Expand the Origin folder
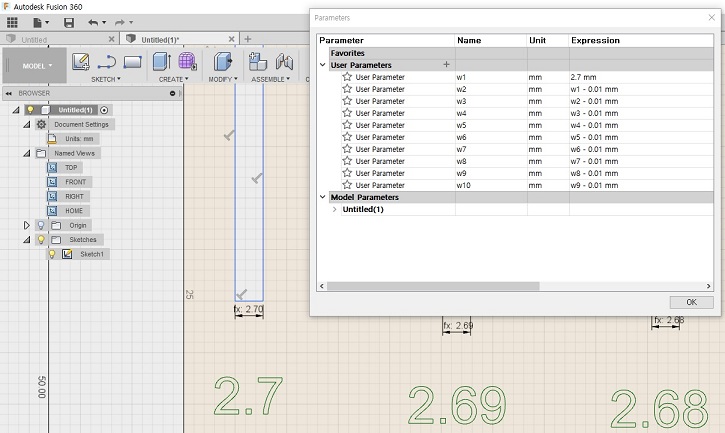The width and height of the screenshot is (725, 433). coord(27,225)
